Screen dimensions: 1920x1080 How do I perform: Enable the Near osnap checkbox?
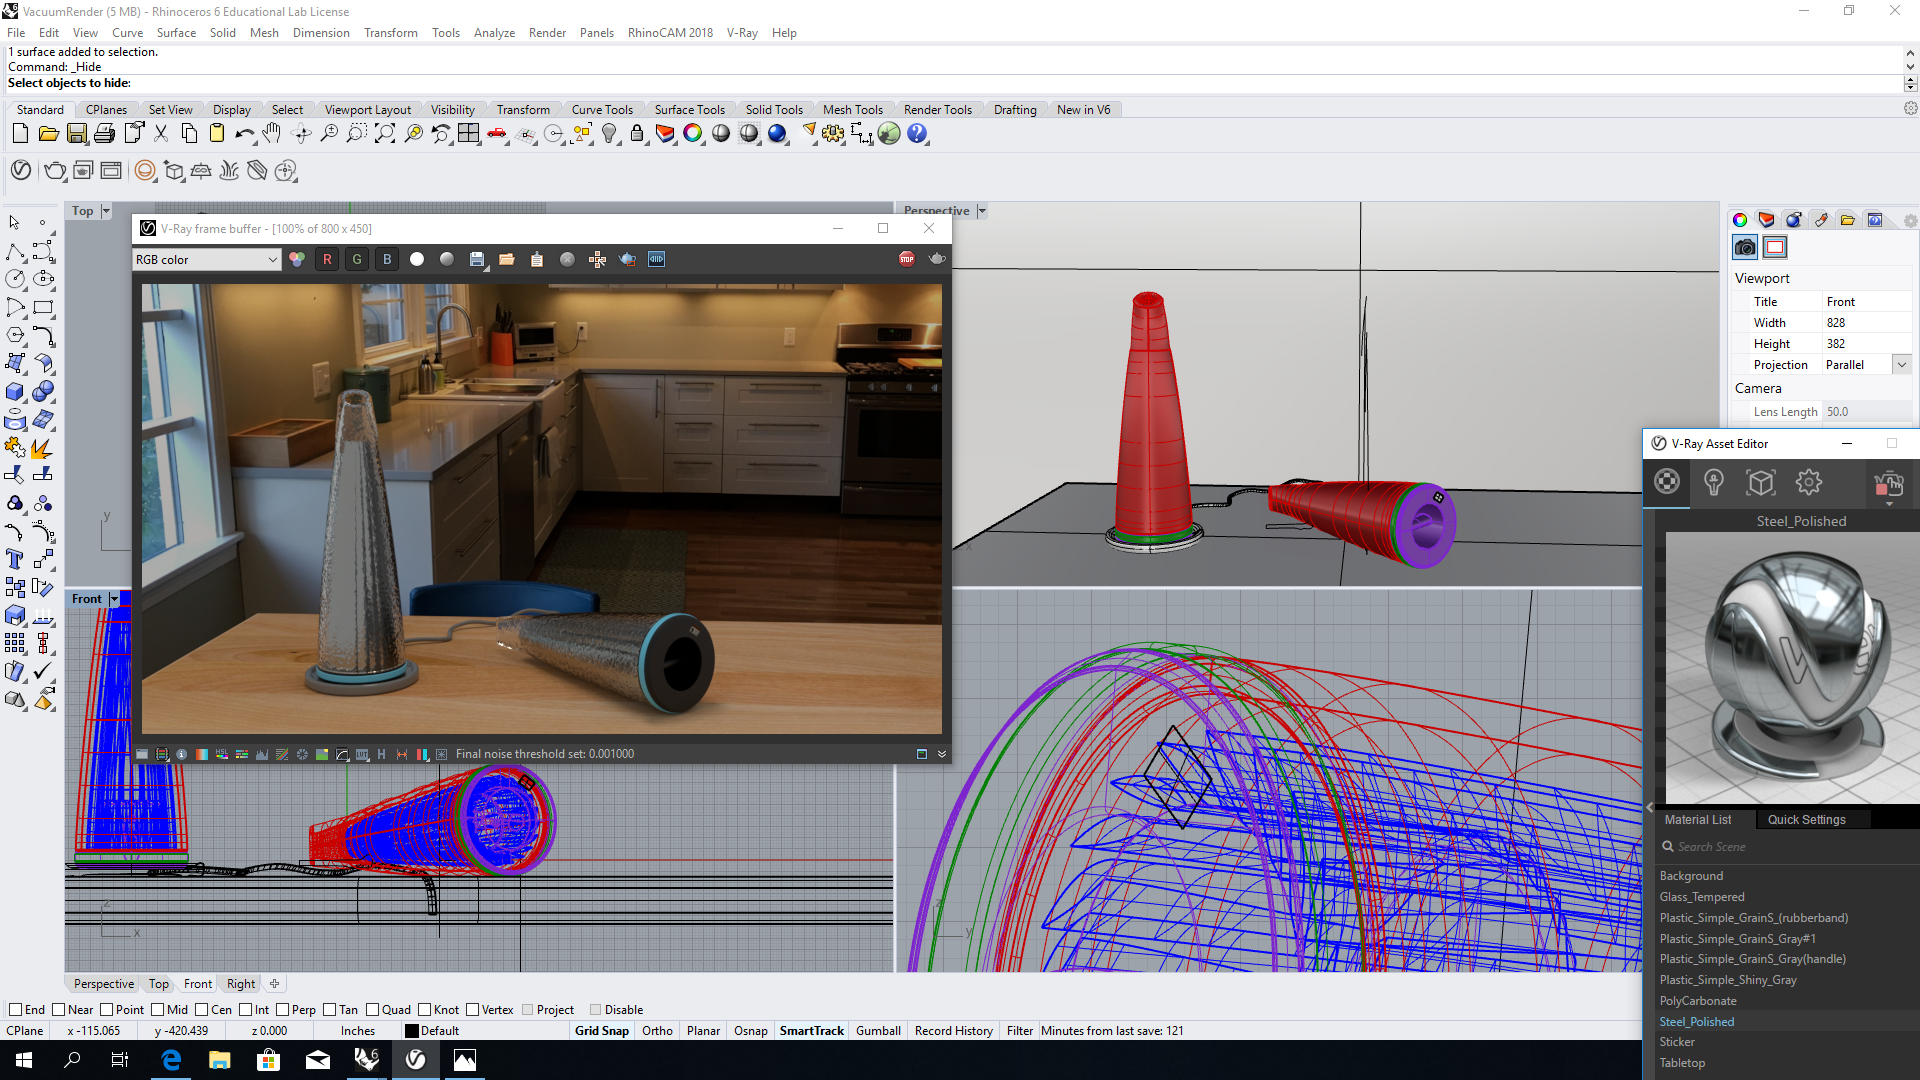(58, 1010)
